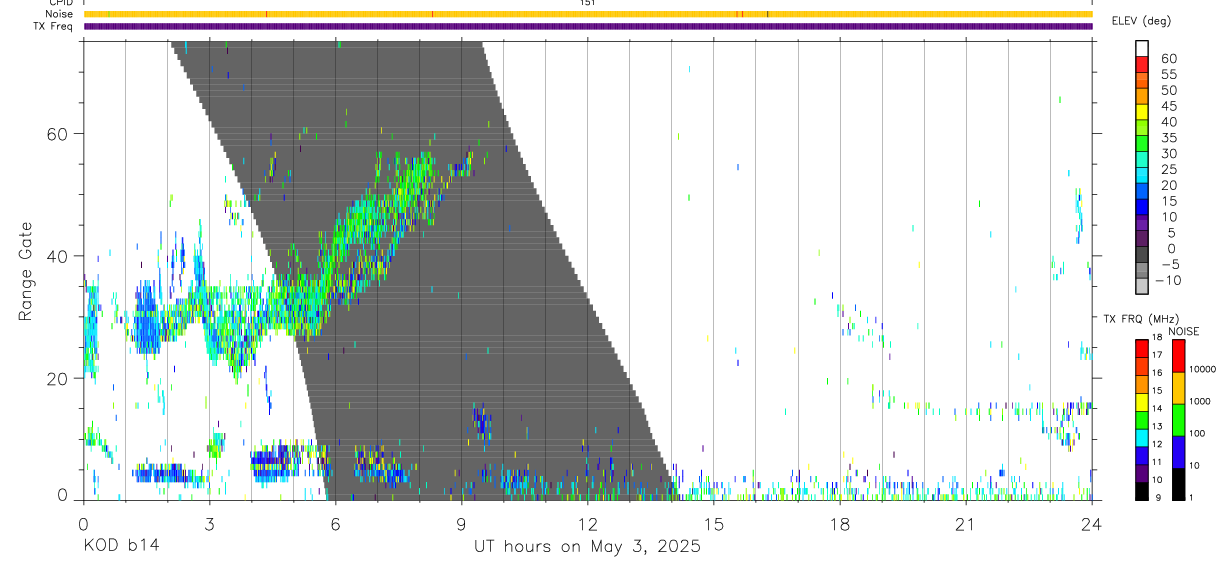1228x567 pixels.
Task: Click the x-axis tick label '9'
Action: point(462,524)
